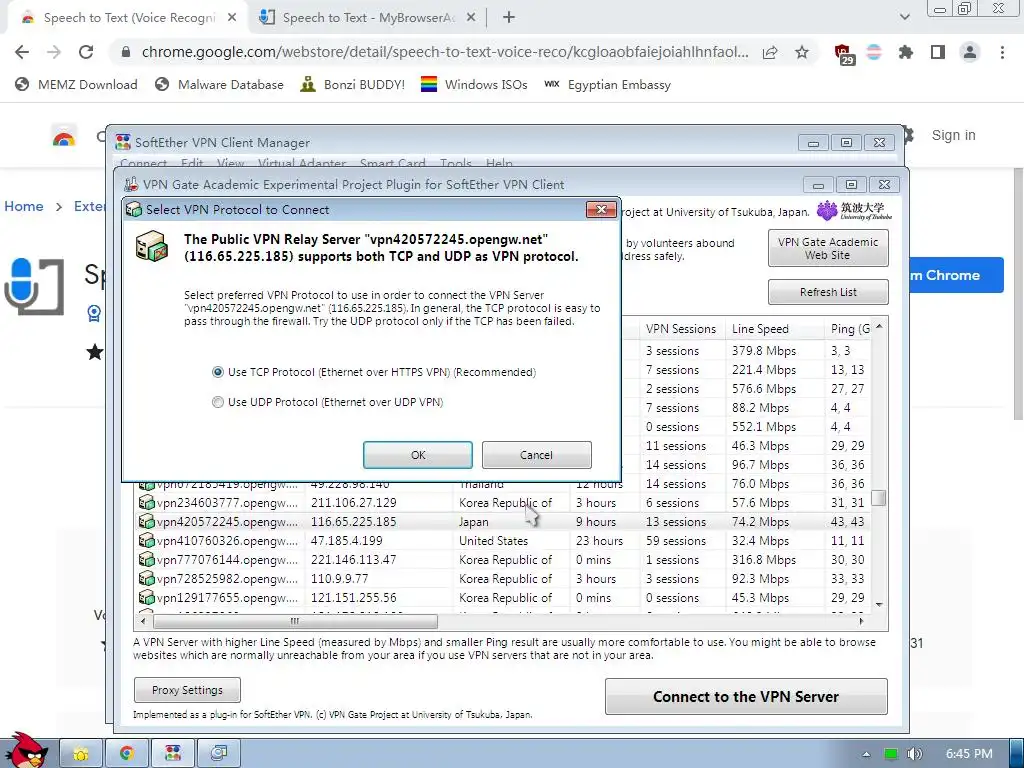Cancel the VPN protocol dialog

point(536,455)
